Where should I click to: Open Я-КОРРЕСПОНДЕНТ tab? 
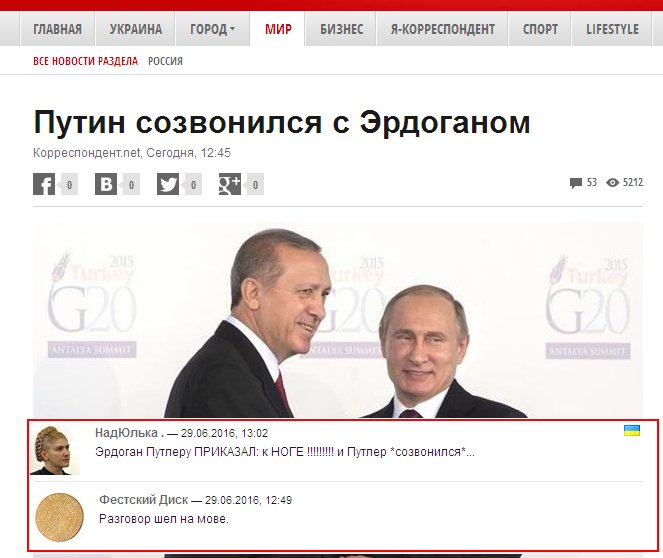click(x=442, y=29)
